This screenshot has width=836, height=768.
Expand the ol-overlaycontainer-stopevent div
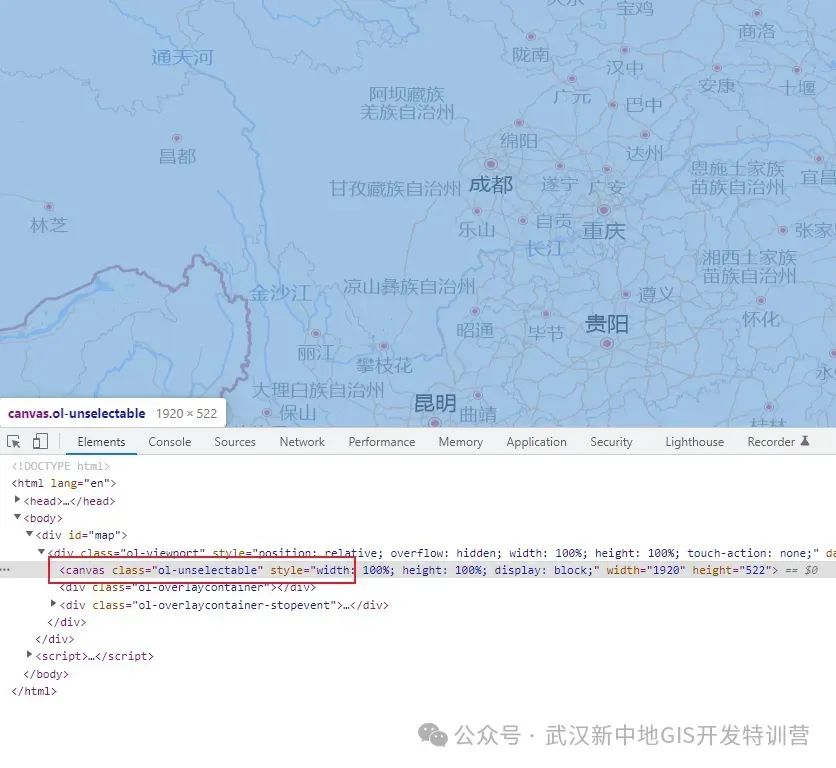point(53,604)
